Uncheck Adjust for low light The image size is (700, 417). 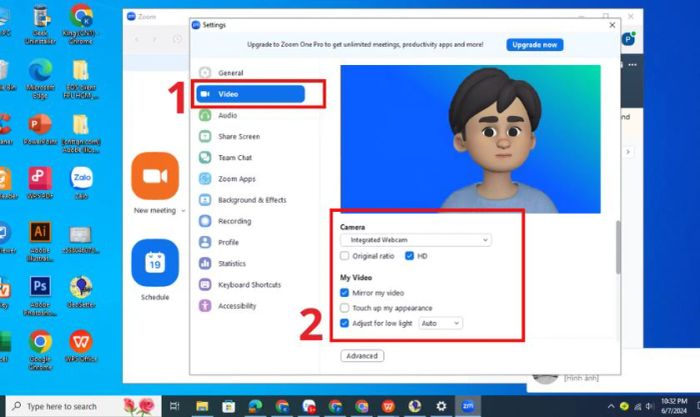coord(344,323)
